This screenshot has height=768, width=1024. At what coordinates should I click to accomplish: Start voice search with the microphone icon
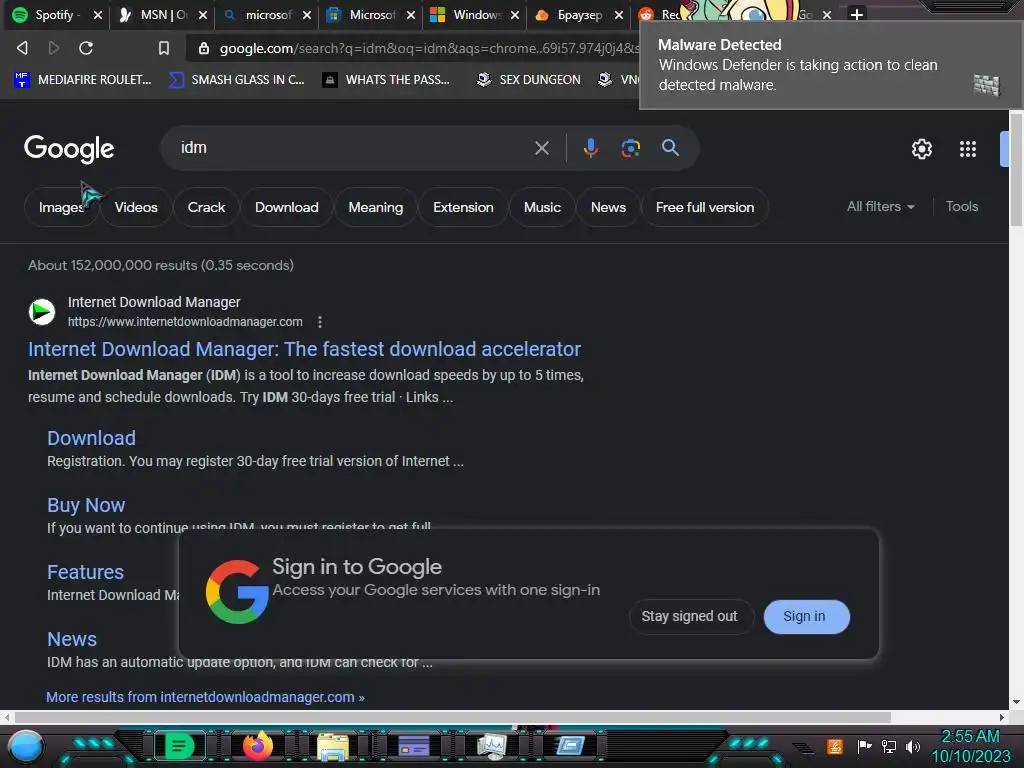(590, 148)
